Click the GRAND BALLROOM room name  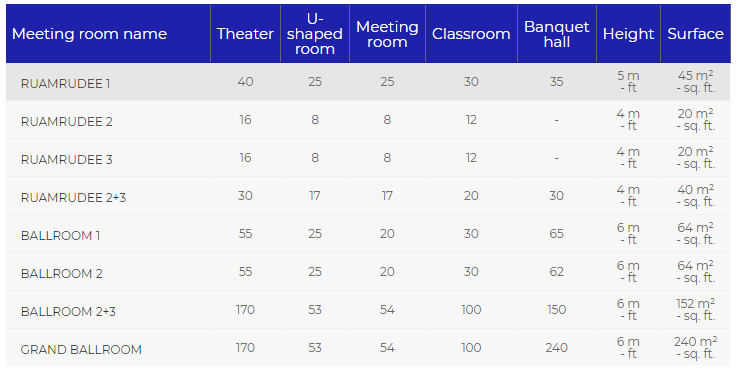click(81, 350)
